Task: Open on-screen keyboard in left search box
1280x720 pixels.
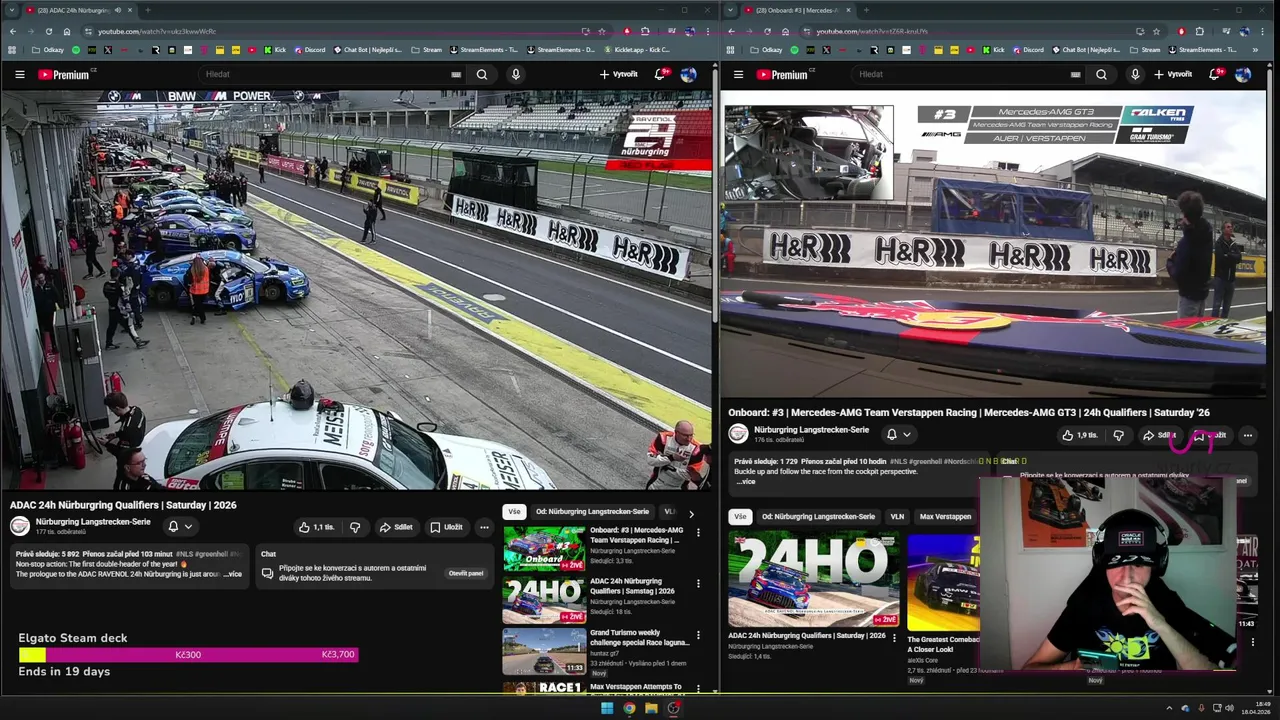Action: point(456,74)
